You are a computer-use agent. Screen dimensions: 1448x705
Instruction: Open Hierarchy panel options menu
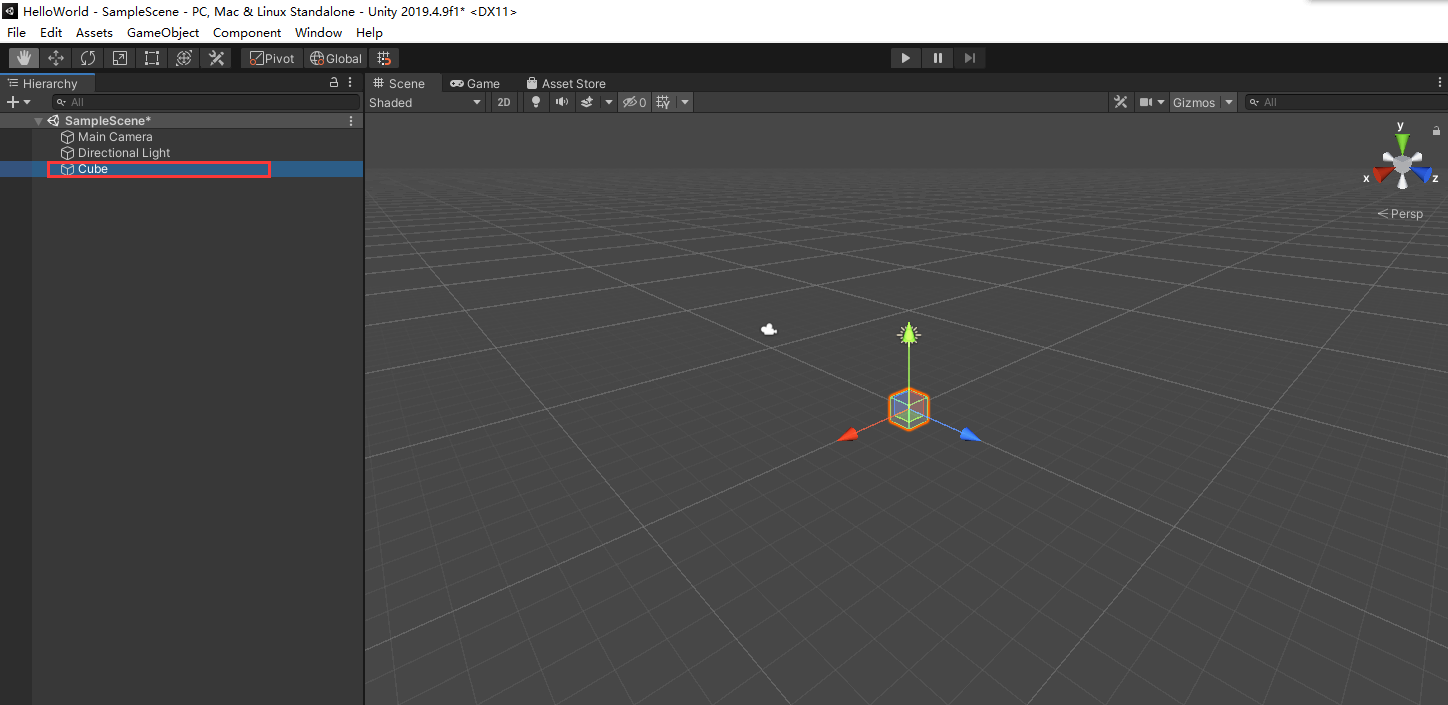coord(351,83)
